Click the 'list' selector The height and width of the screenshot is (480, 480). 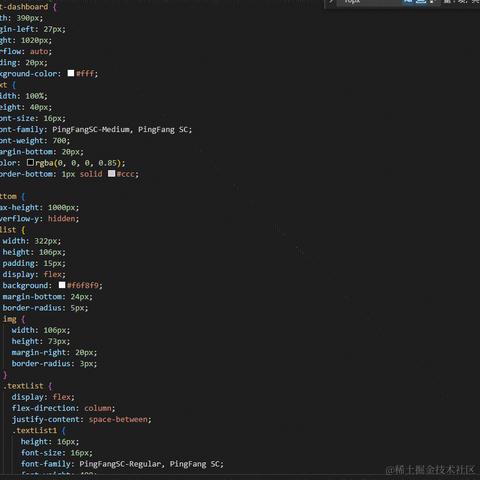coord(8,230)
